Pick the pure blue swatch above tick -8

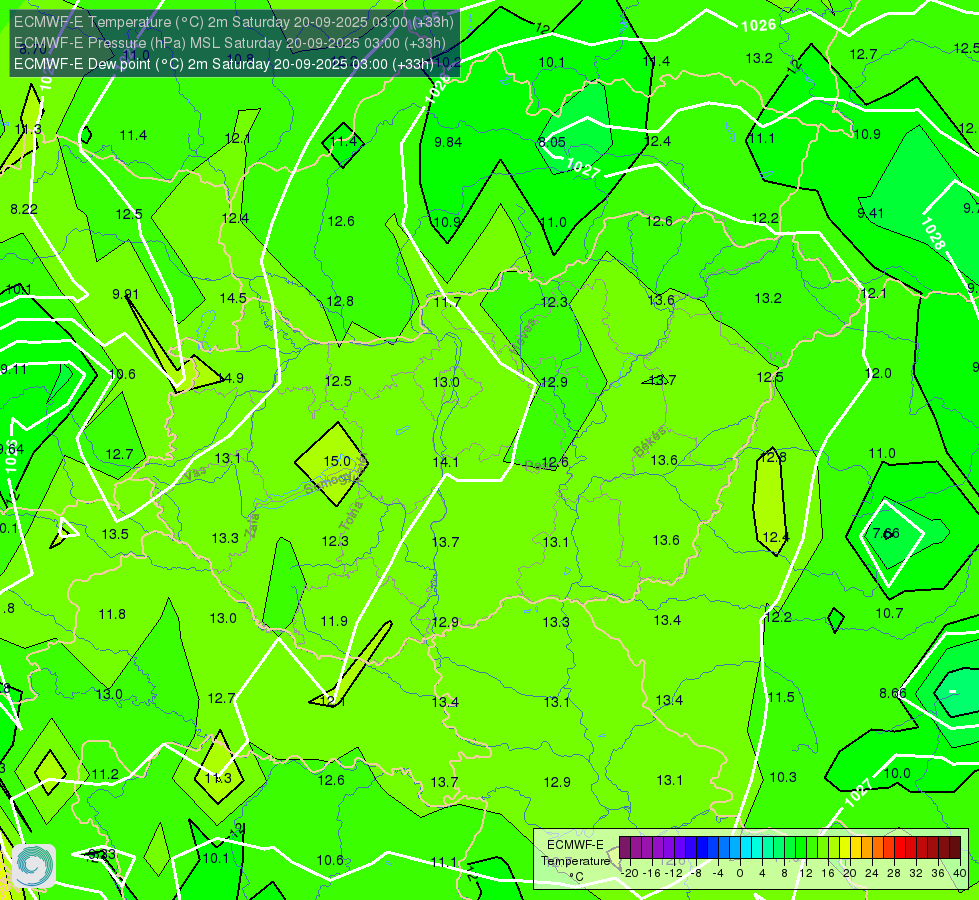(x=701, y=848)
